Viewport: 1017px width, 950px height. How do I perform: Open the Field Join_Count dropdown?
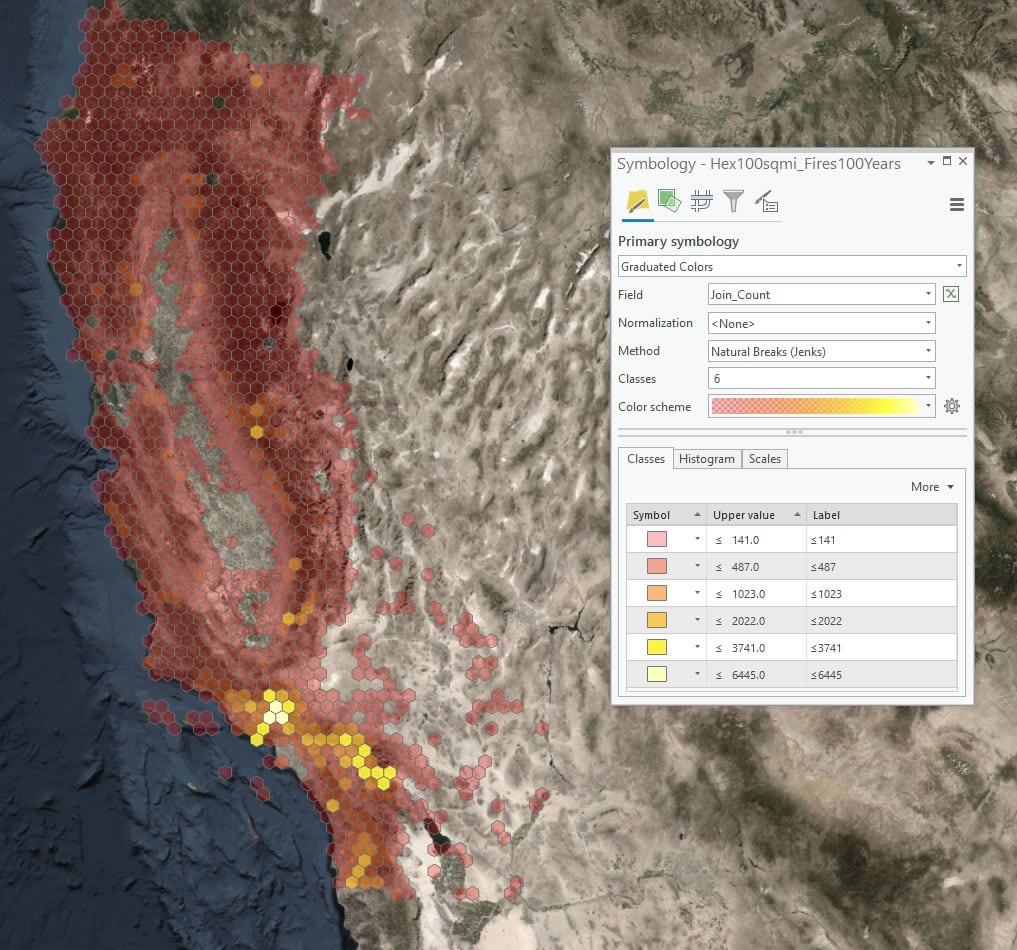click(x=821, y=294)
